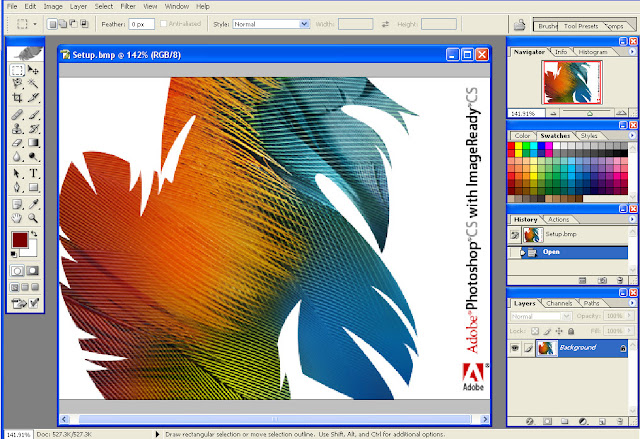Select the Pen tool
The image size is (640, 439).
tap(17, 187)
